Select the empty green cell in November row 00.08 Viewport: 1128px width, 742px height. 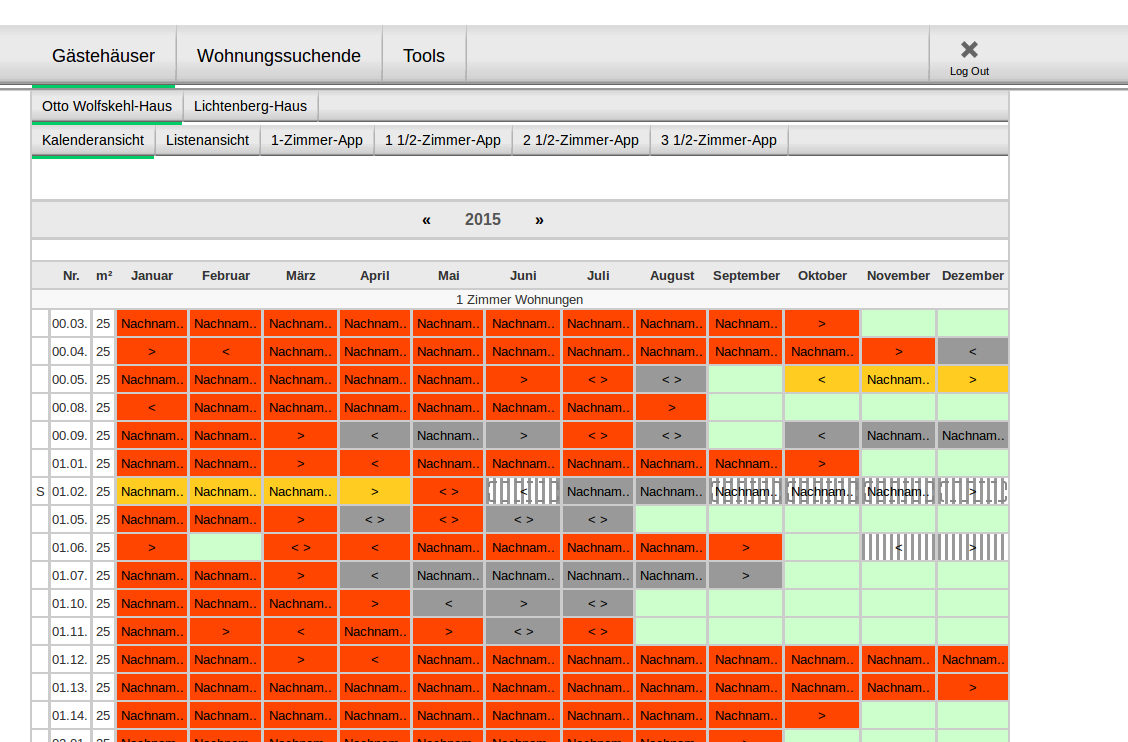click(897, 407)
